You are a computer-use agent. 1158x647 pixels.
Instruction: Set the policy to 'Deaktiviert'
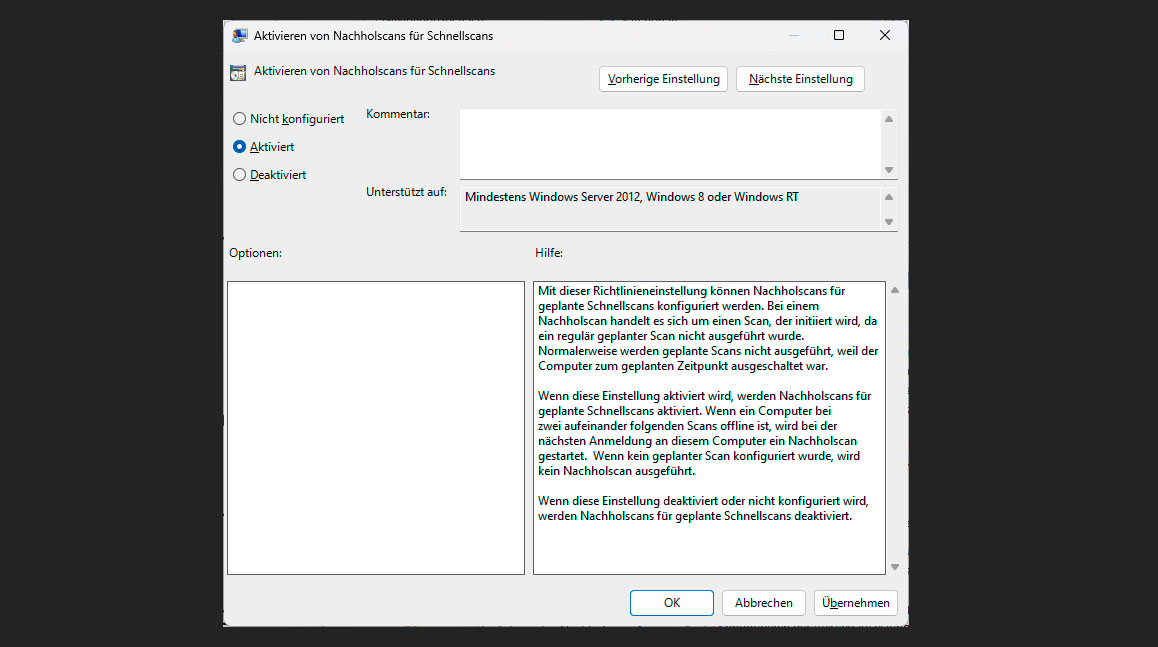pyautogui.click(x=239, y=175)
